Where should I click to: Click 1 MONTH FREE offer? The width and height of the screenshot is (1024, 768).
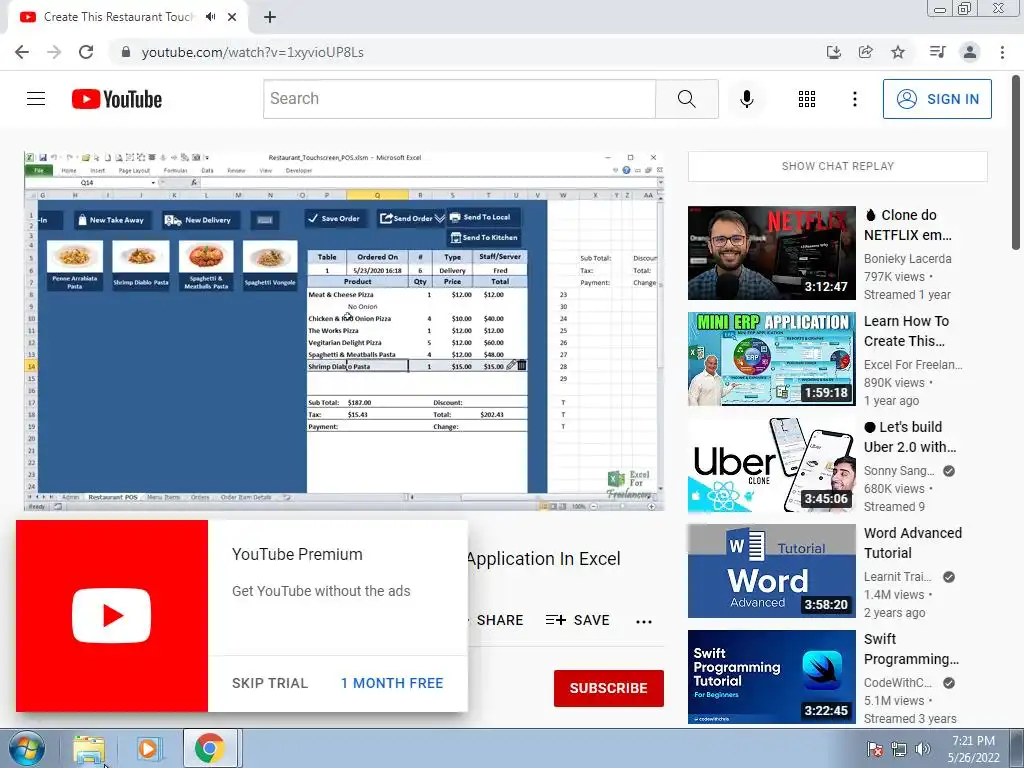click(x=392, y=683)
